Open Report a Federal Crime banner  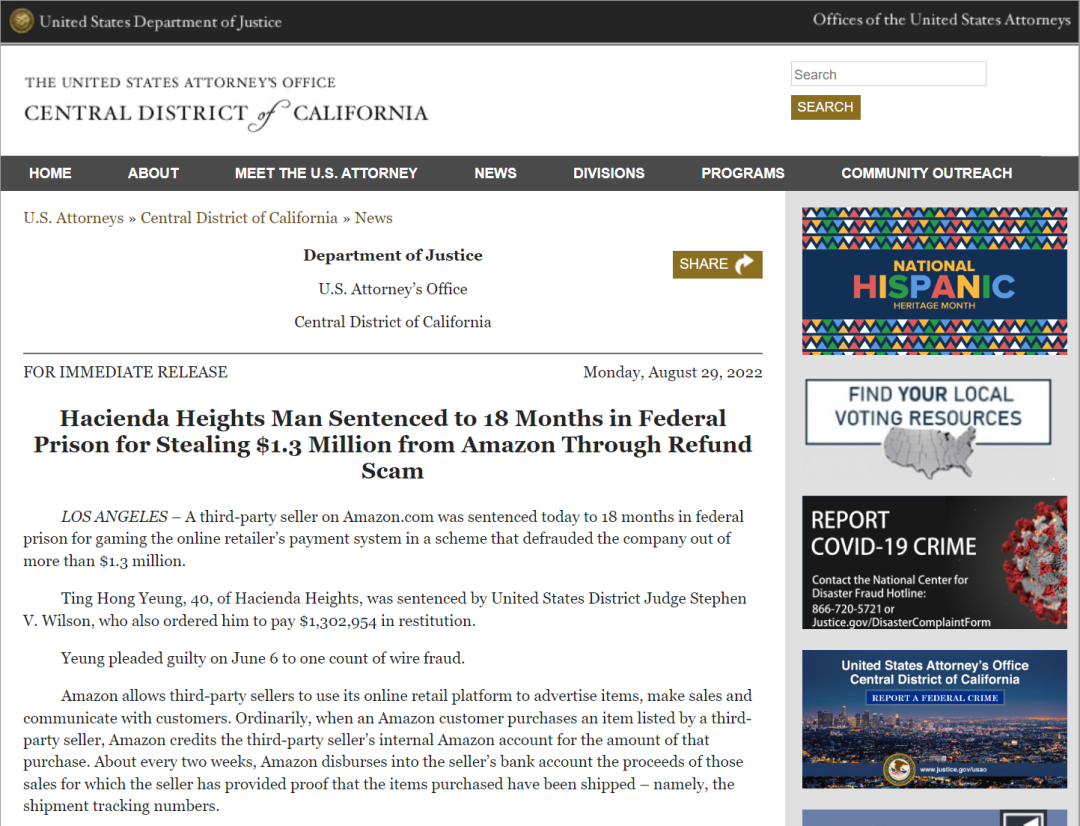(934, 719)
